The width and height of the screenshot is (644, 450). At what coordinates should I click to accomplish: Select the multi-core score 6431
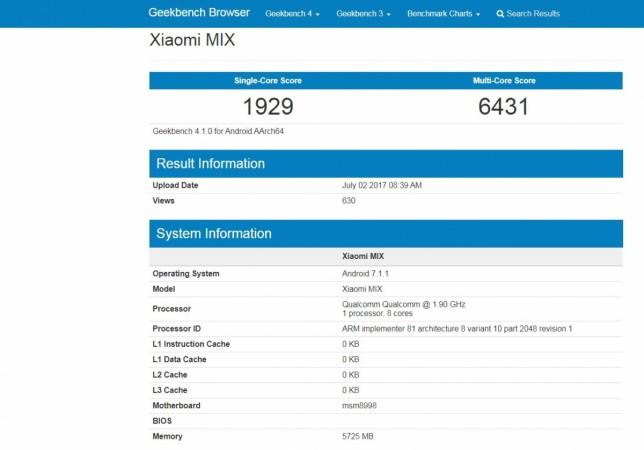point(503,106)
